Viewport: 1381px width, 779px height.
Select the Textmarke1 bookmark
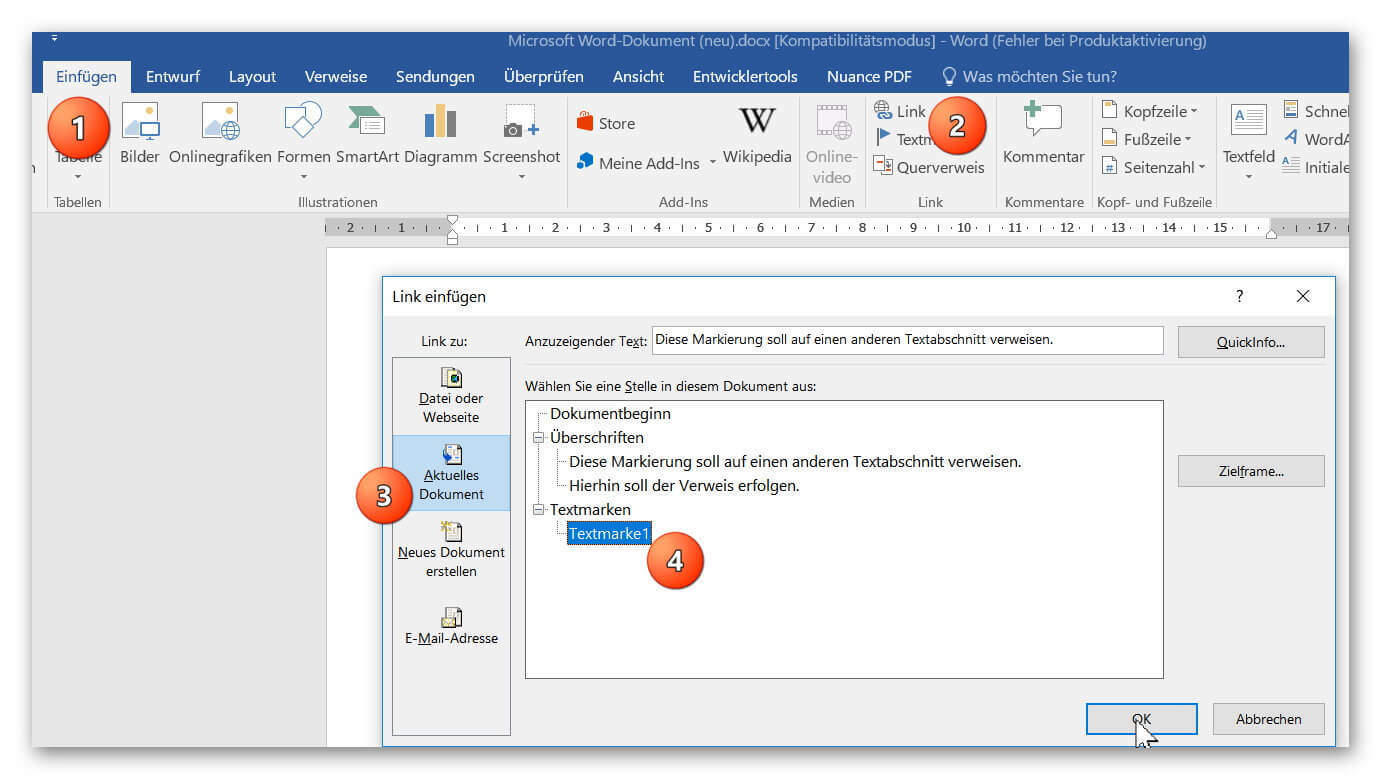[609, 534]
